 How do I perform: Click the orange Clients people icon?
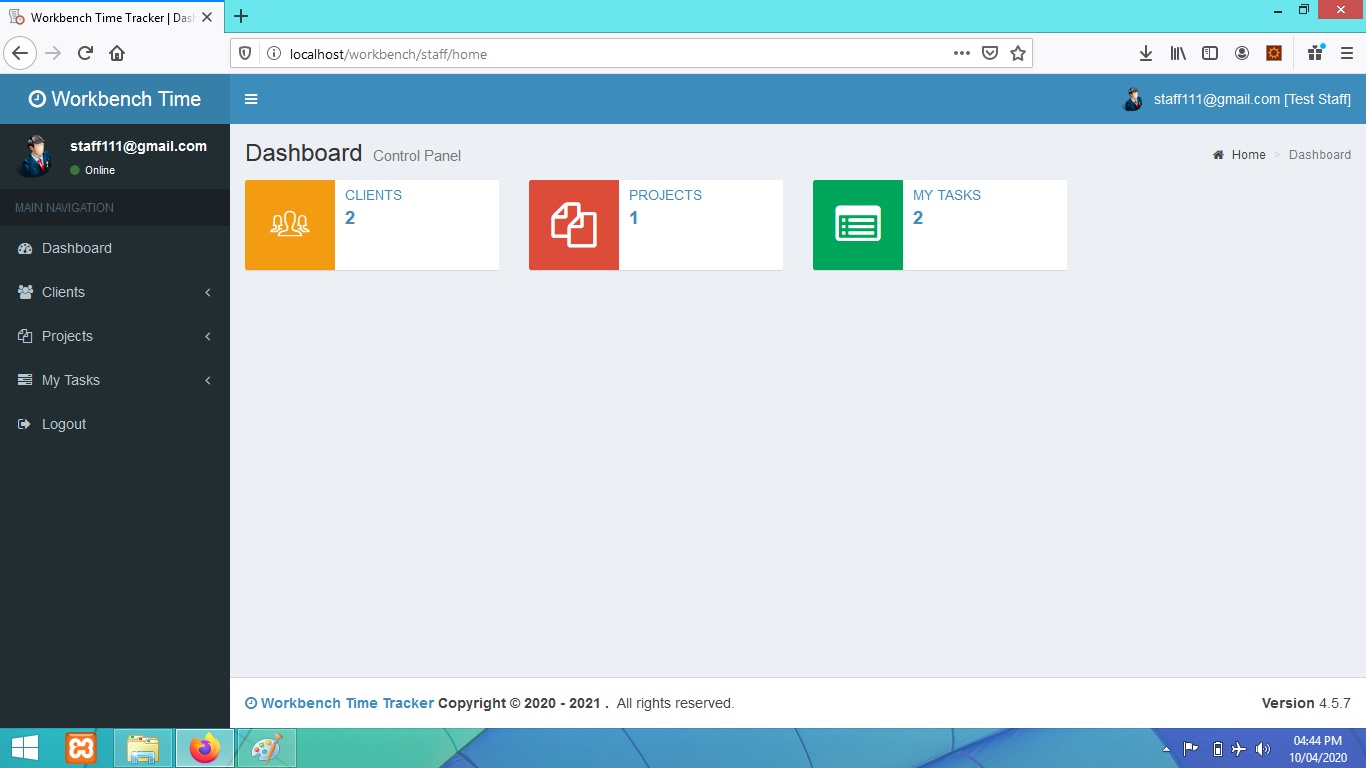pyautogui.click(x=289, y=224)
